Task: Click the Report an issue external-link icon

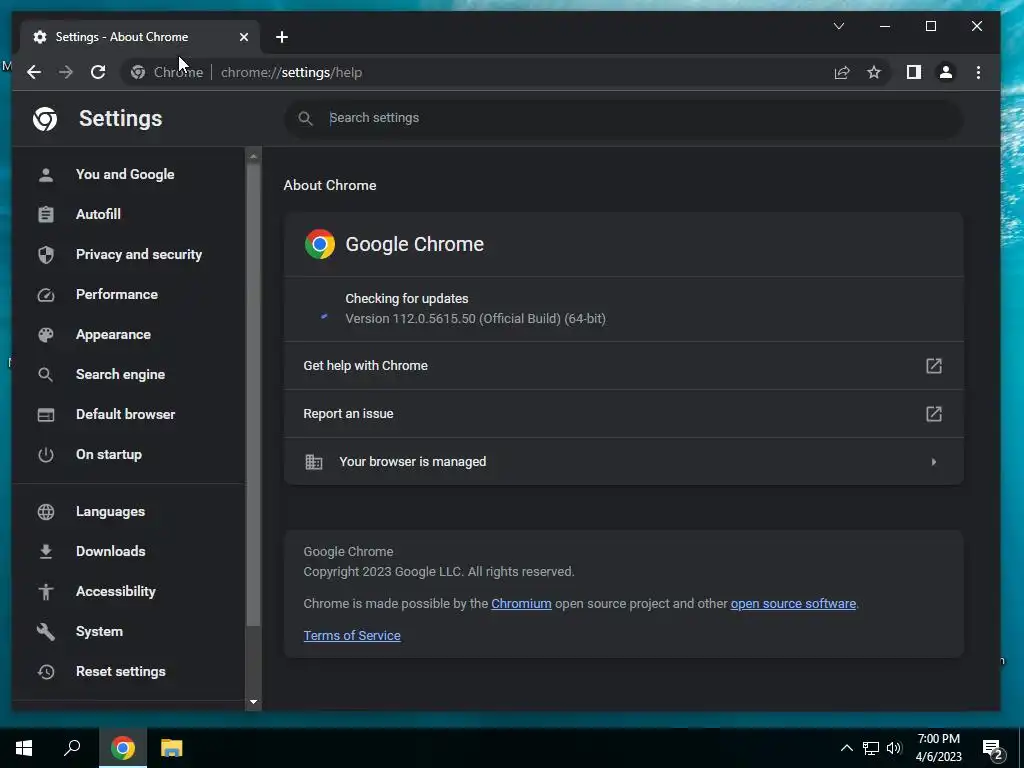Action: 934,413
